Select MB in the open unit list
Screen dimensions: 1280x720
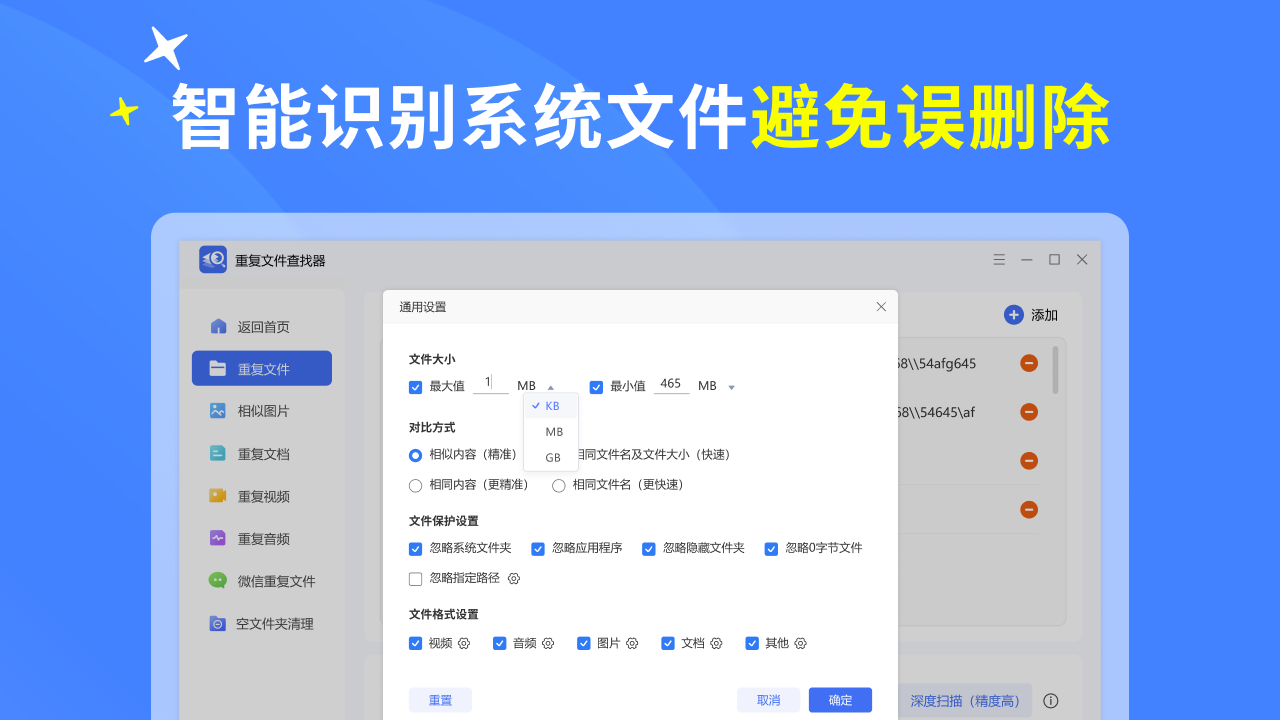click(x=553, y=431)
